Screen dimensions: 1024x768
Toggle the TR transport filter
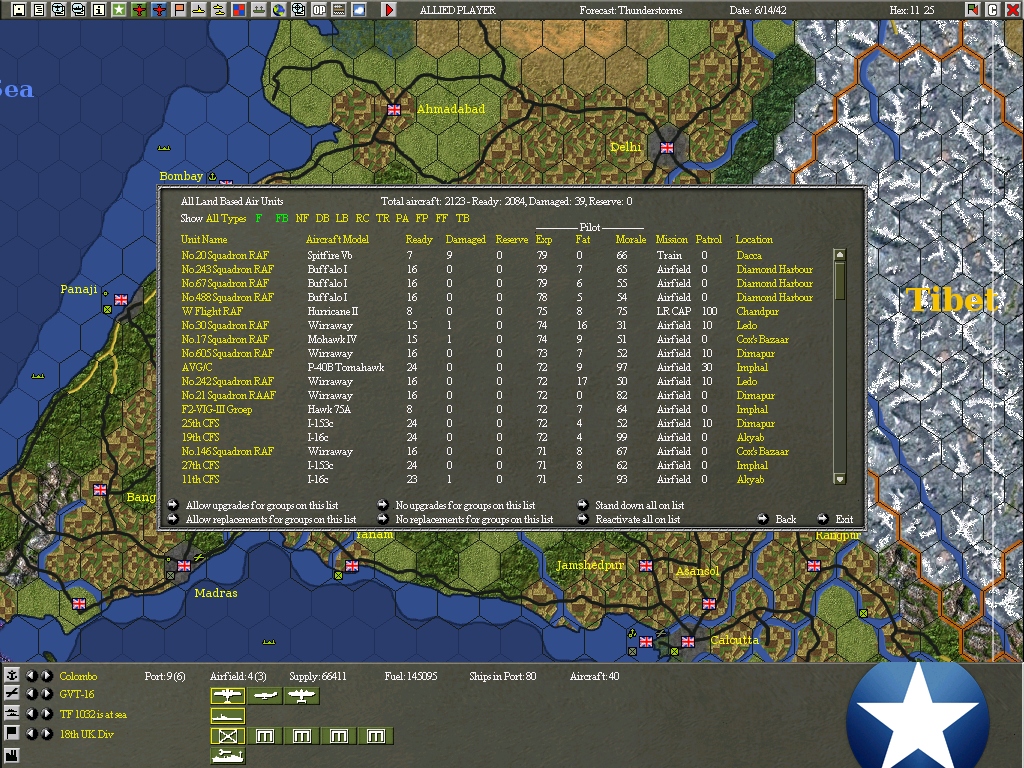click(382, 218)
